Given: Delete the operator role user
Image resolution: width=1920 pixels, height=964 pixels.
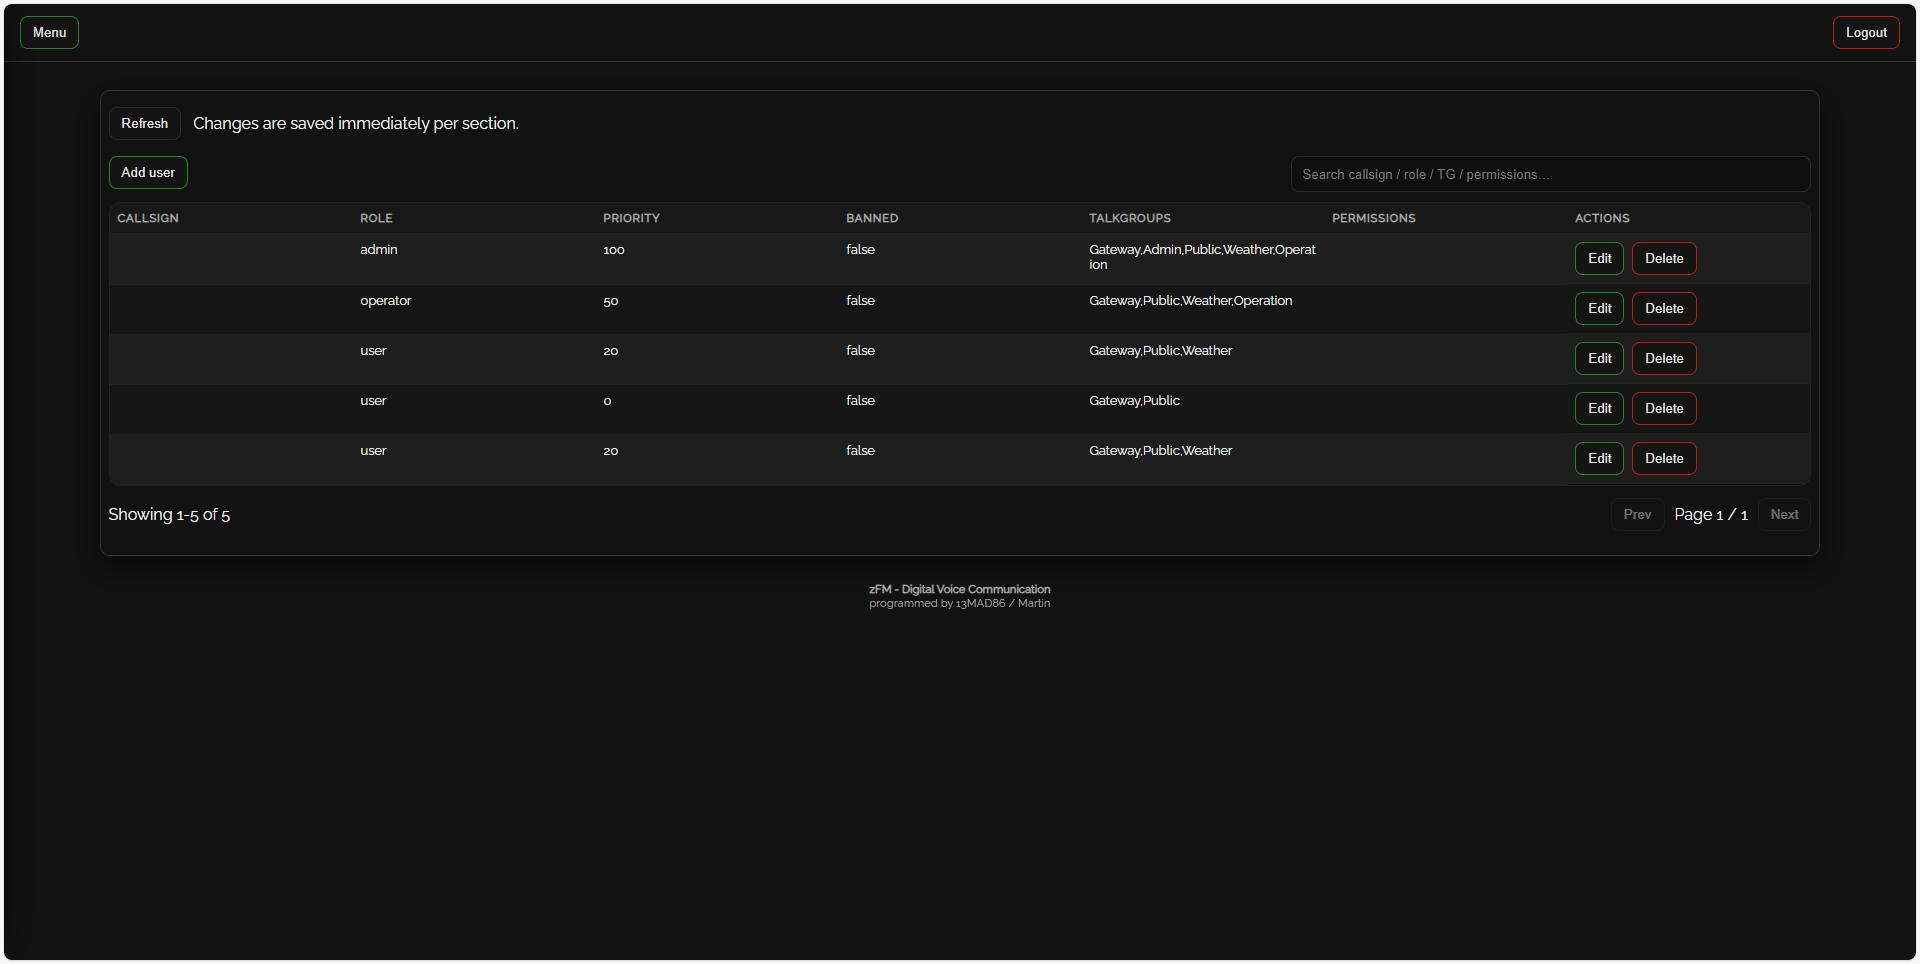Looking at the screenshot, I should point(1663,309).
